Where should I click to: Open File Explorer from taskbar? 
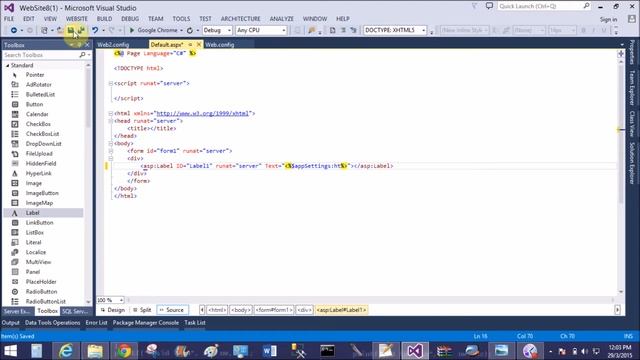coord(95,351)
